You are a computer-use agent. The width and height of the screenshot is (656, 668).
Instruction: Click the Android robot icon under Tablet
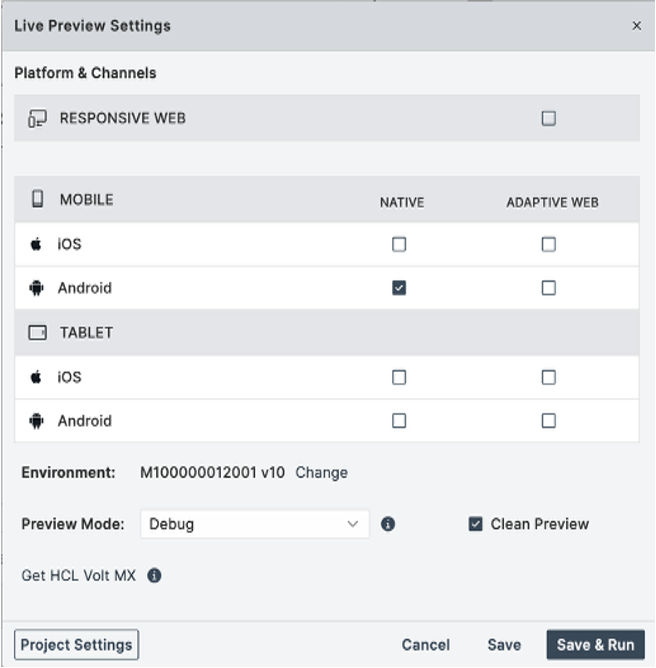point(37,421)
